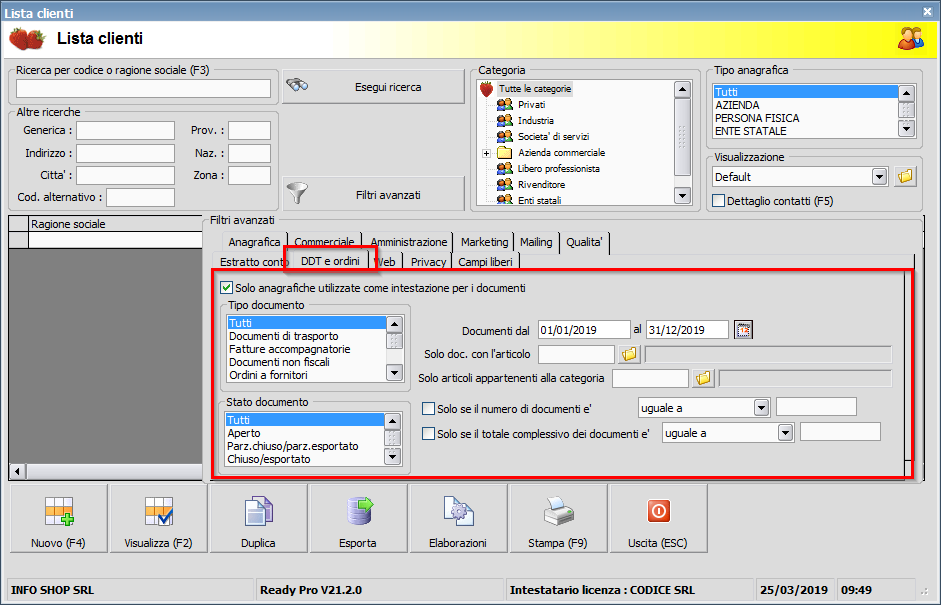The height and width of the screenshot is (605, 941).
Task: Select 'Libero professionista' category
Action: [x=559, y=169]
